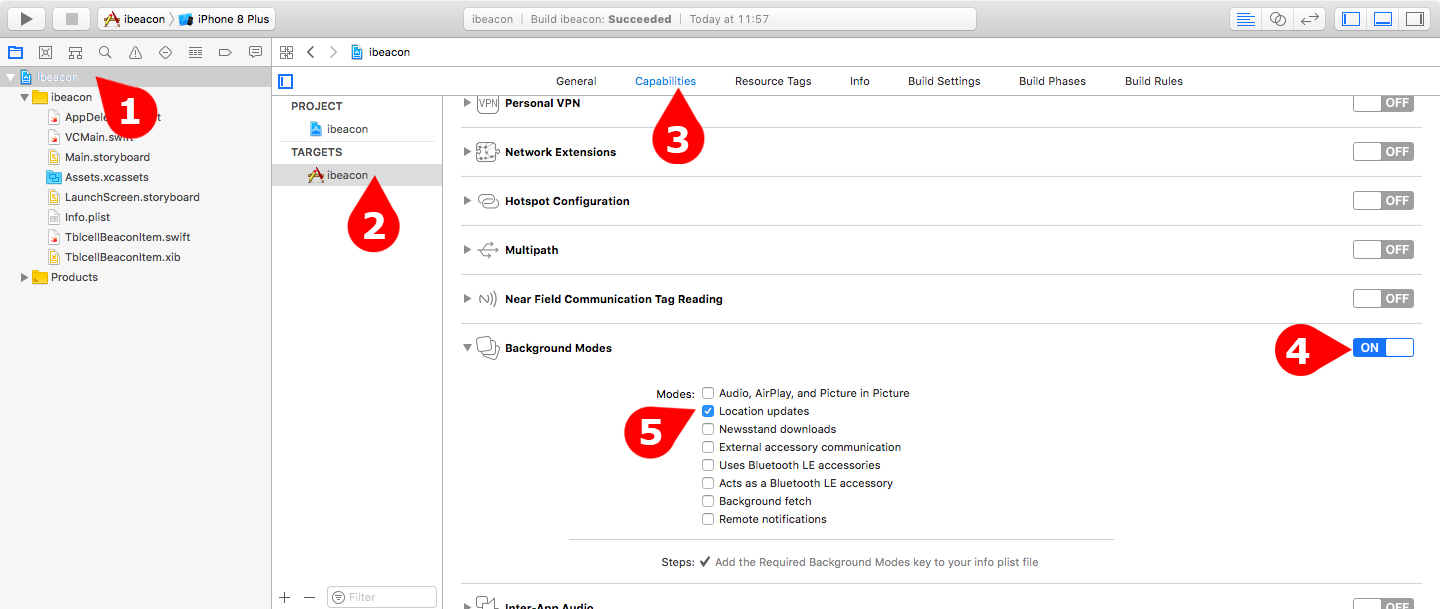The width and height of the screenshot is (1440, 609).
Task: Expand Products folder
Action: 25,277
